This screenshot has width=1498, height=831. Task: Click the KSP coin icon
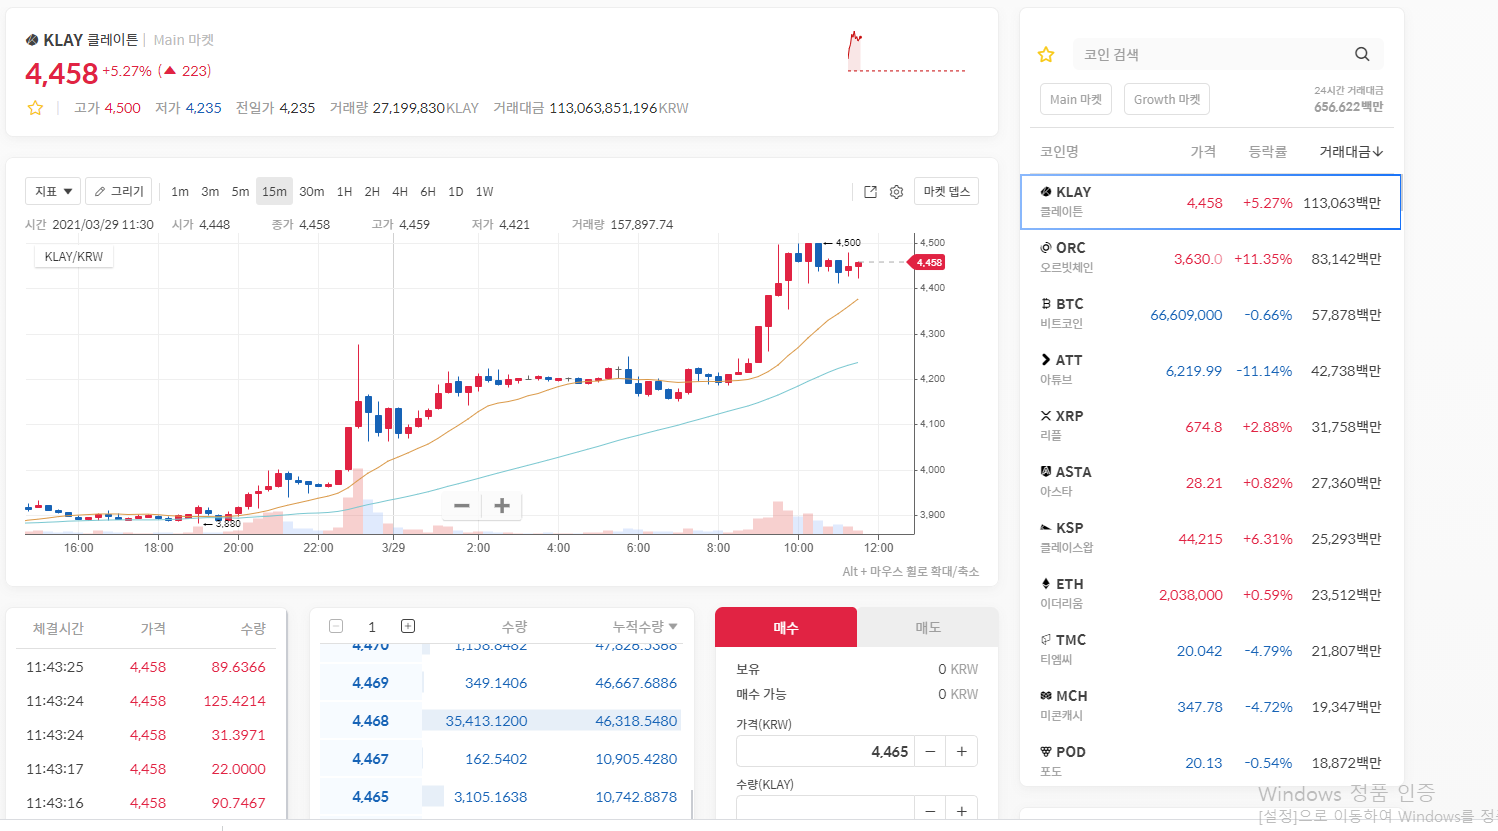pyautogui.click(x=1046, y=527)
